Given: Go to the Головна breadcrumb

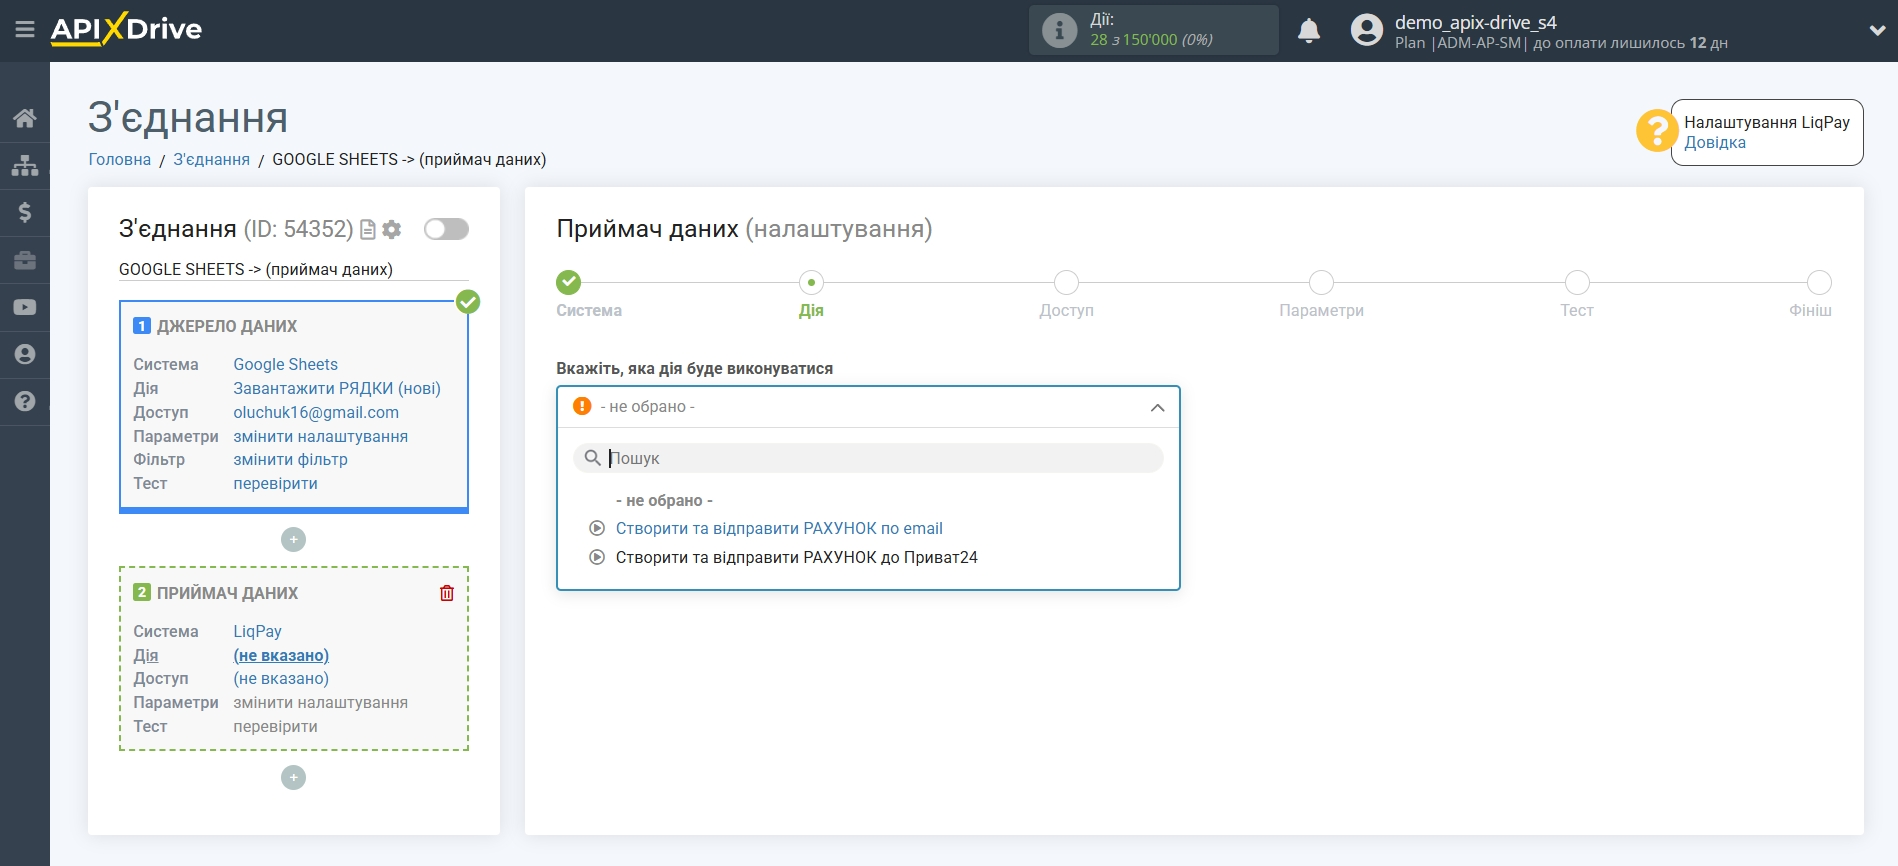Looking at the screenshot, I should pos(120,160).
